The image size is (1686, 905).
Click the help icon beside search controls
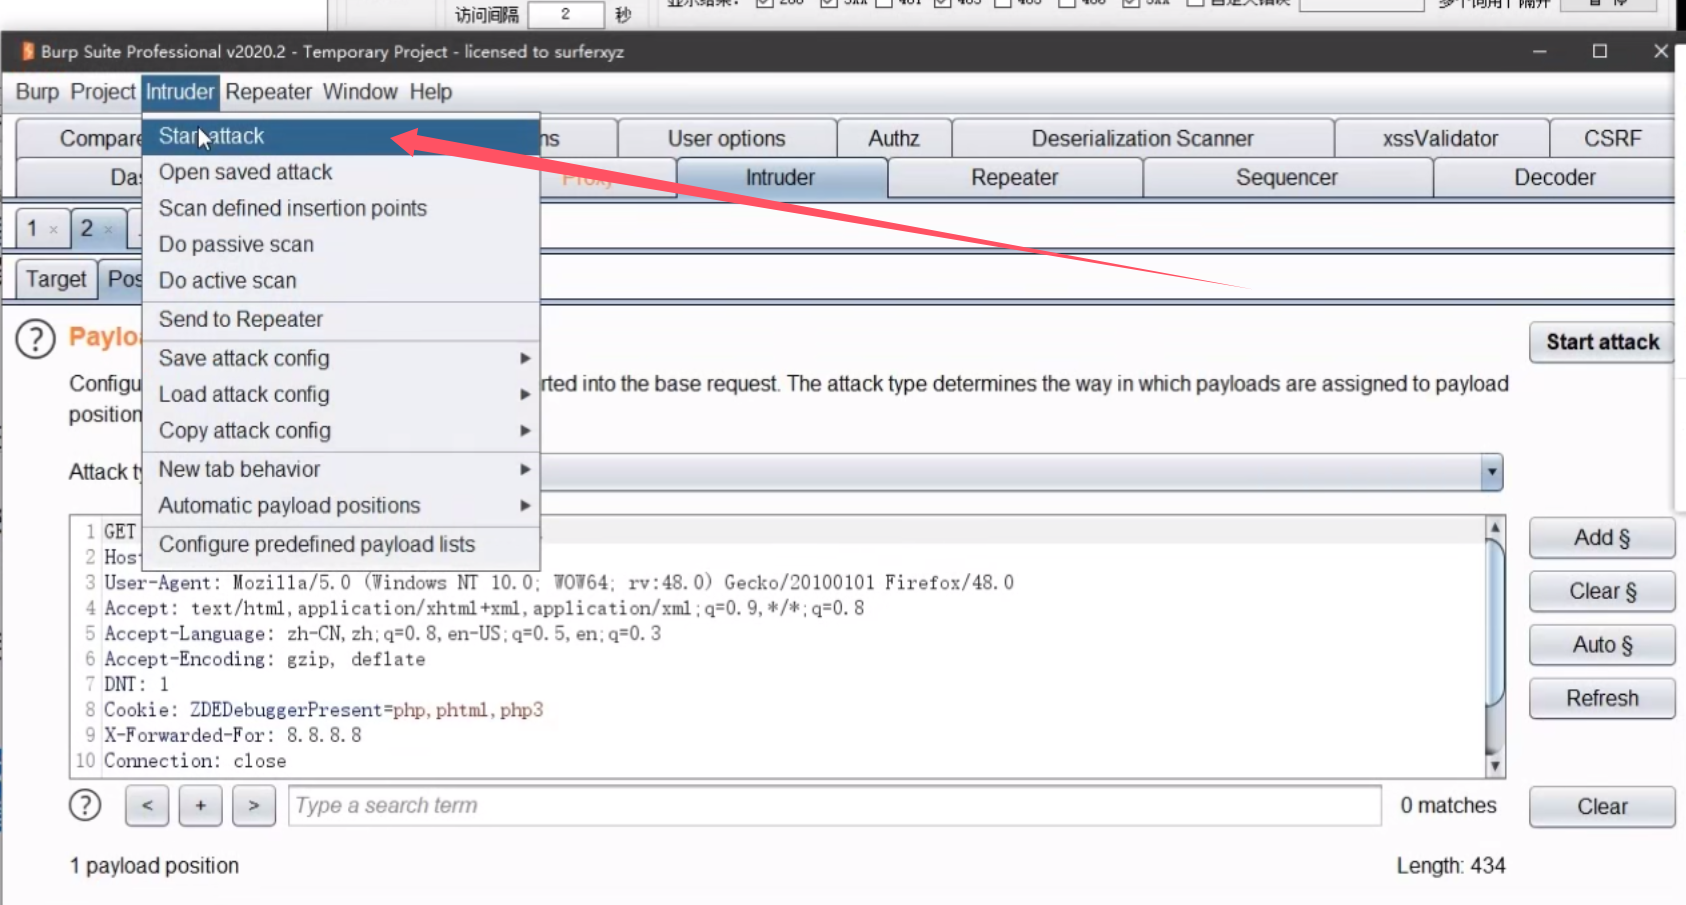[85, 805]
